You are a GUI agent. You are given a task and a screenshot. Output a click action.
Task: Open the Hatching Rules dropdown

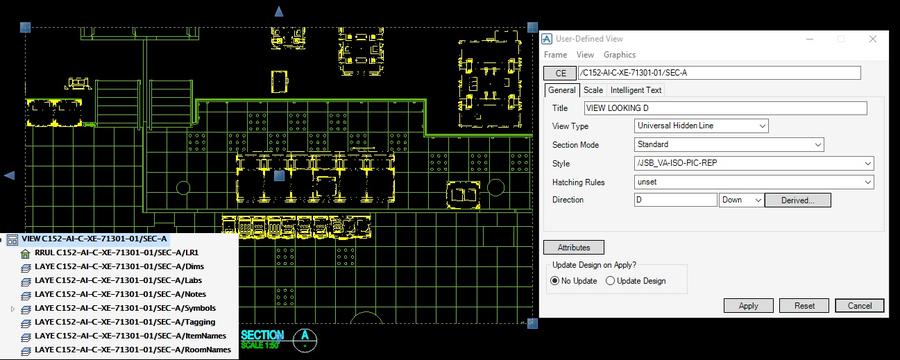coord(754,182)
